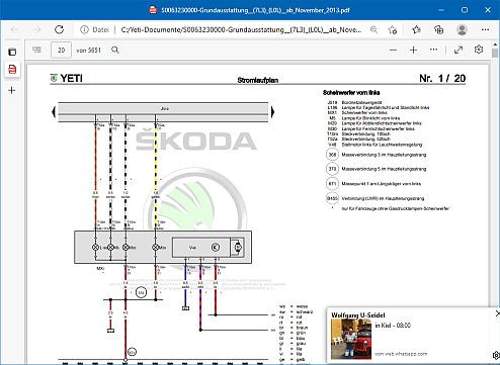Open a new tab with the plus

coord(12,90)
